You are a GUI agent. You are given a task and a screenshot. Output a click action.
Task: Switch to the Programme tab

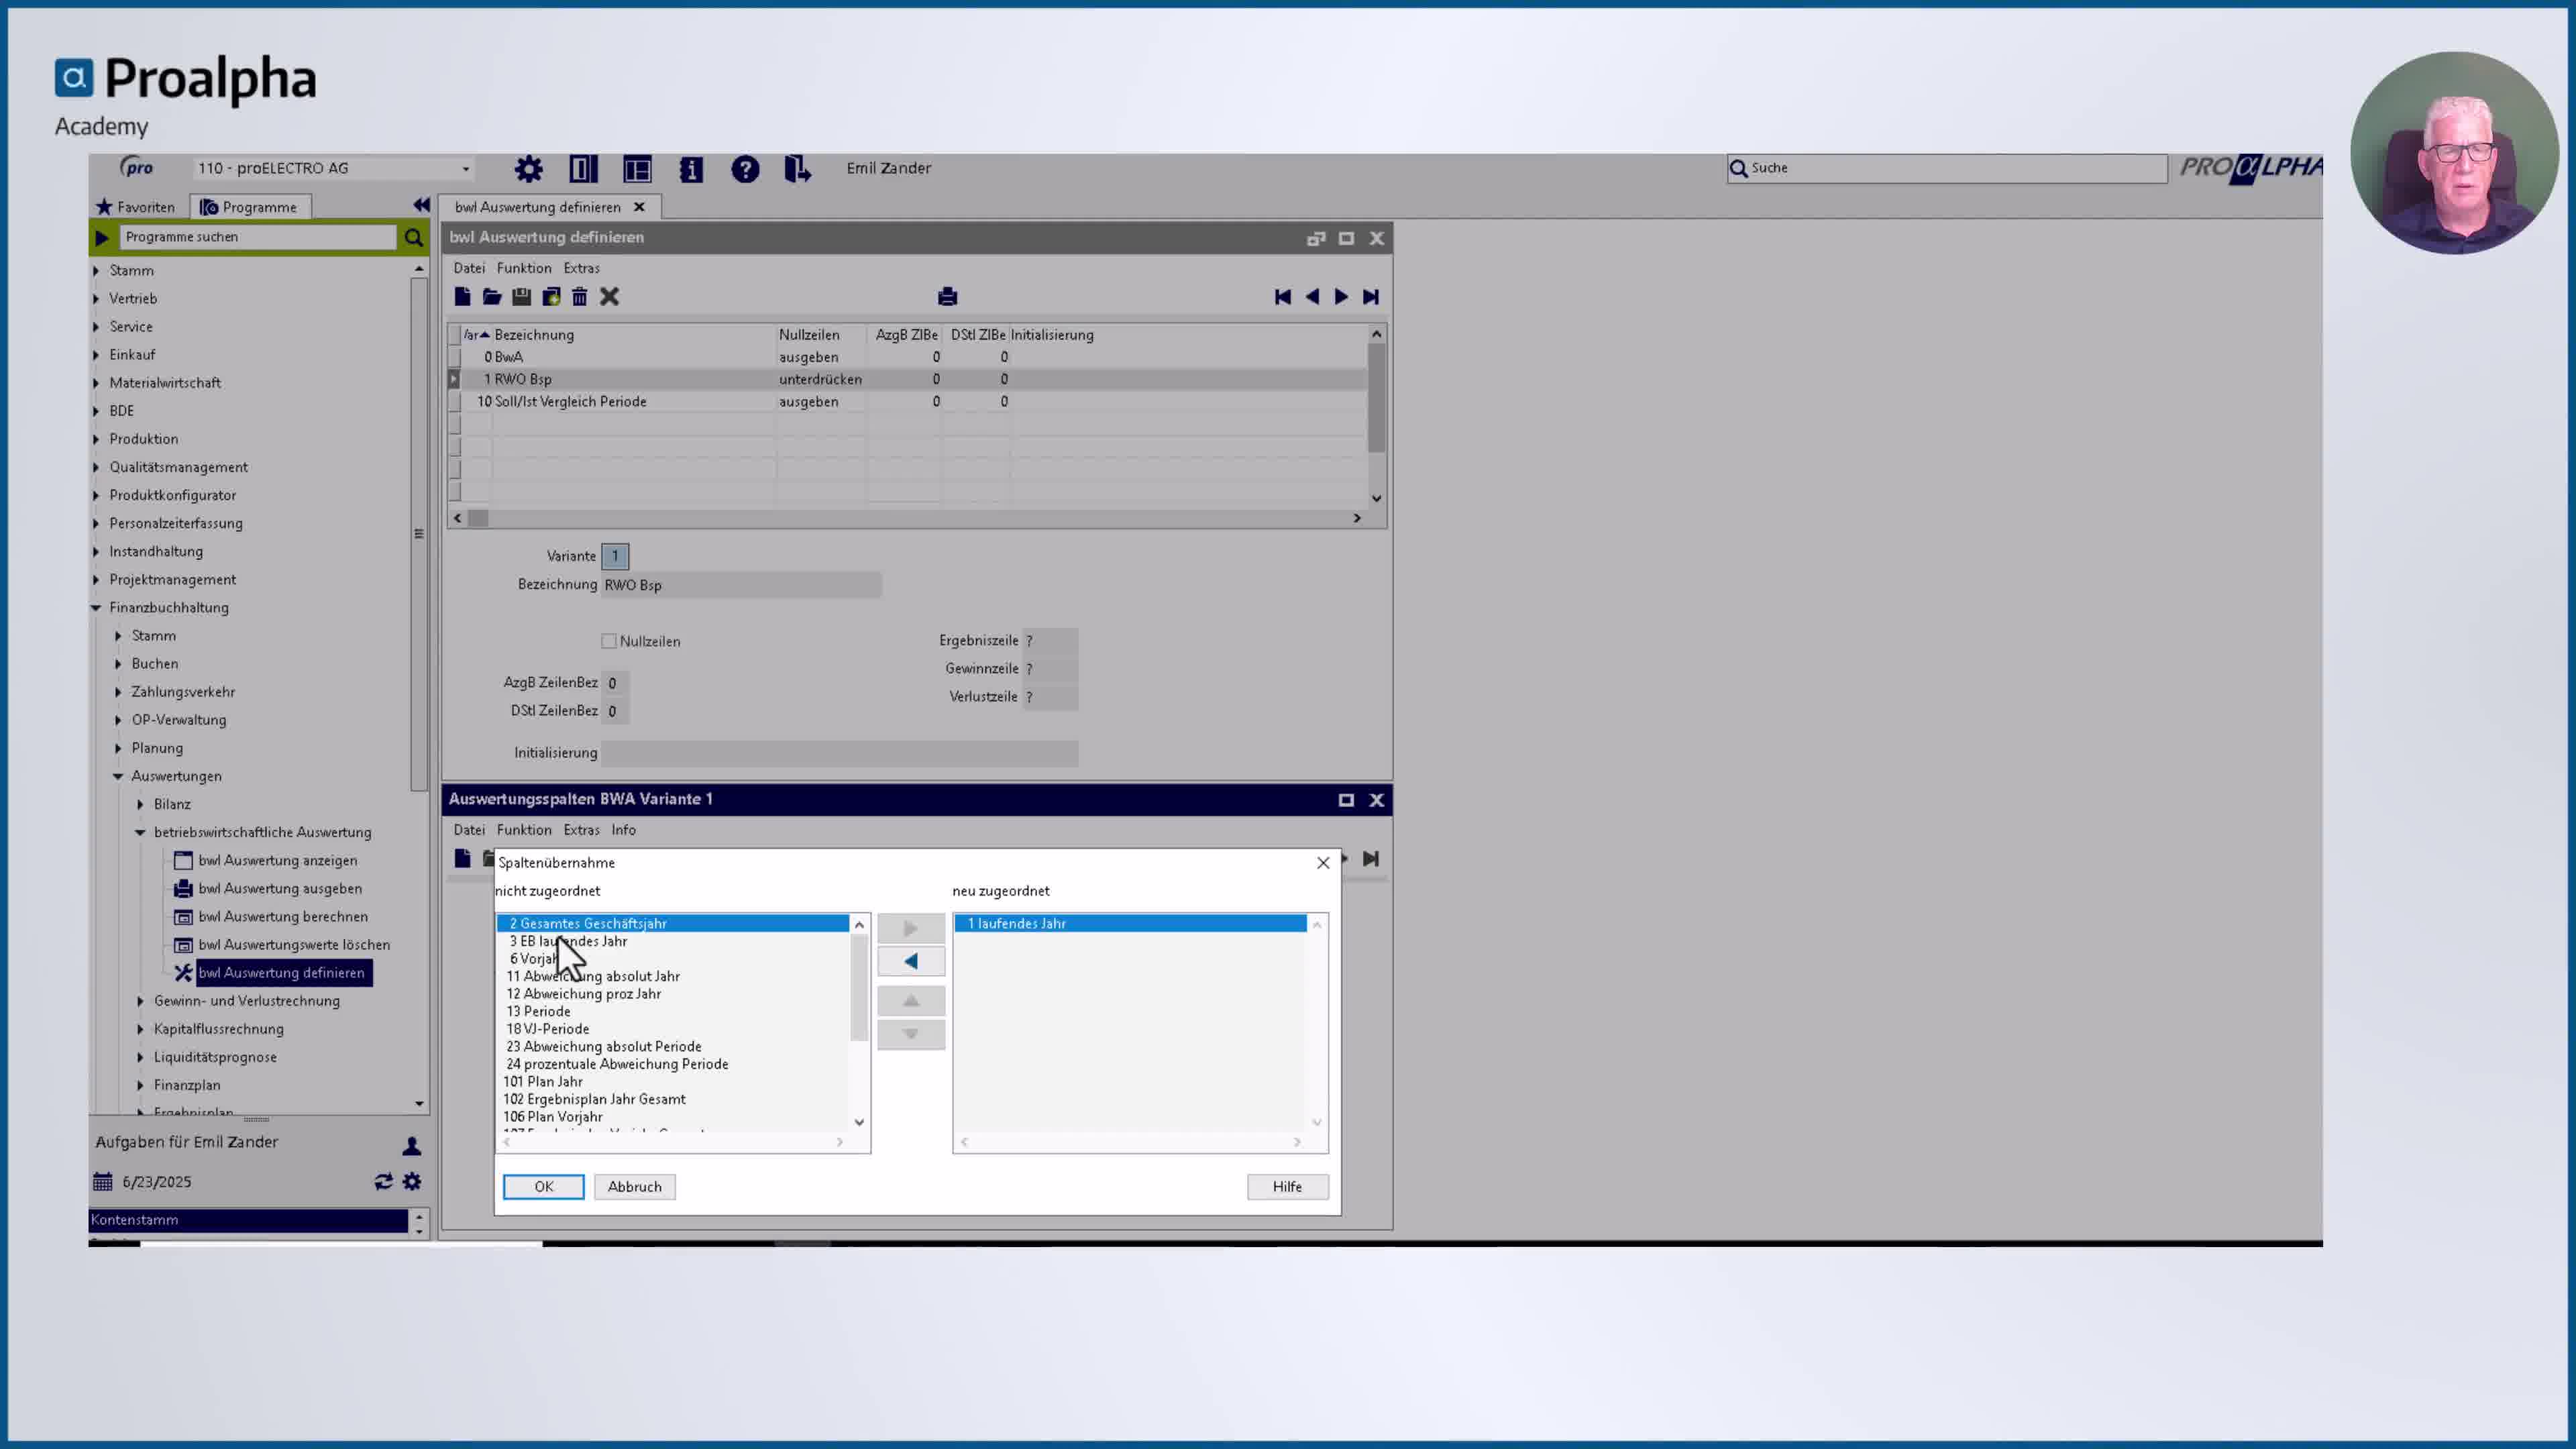point(249,207)
